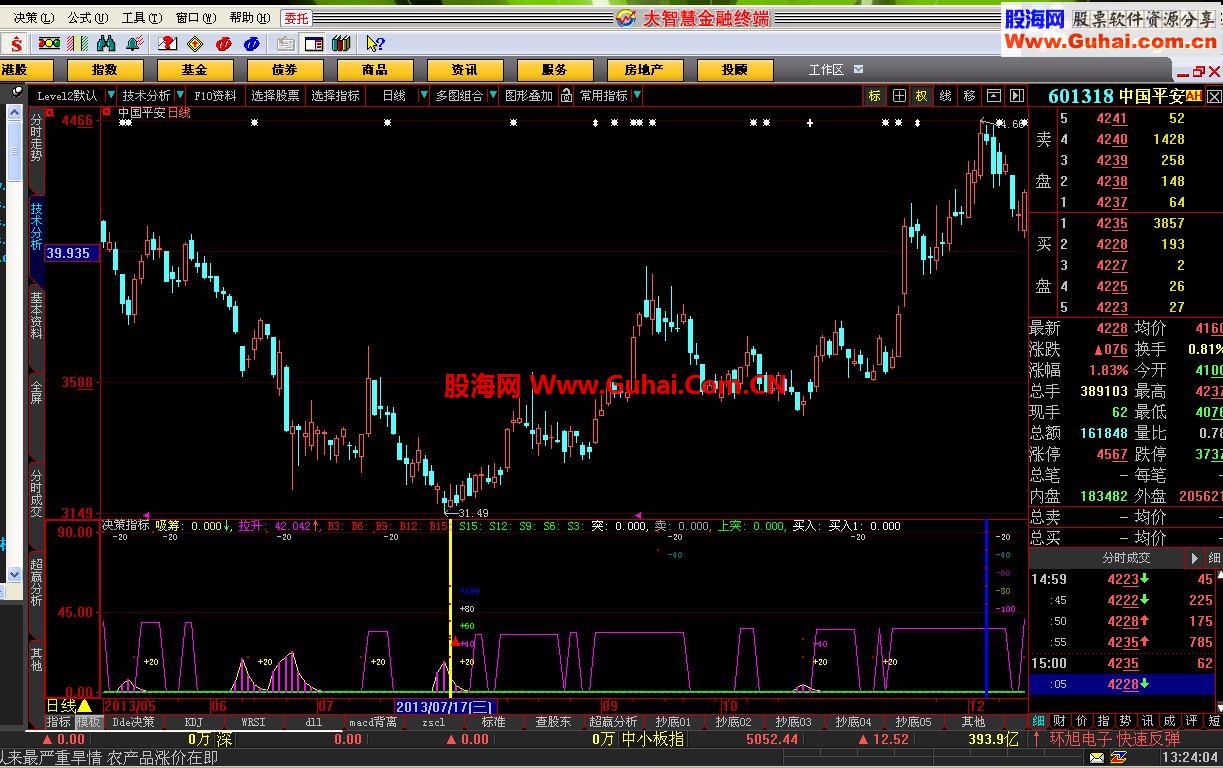
Task: Switch chart style using the 线 toggle
Action: [x=945, y=95]
